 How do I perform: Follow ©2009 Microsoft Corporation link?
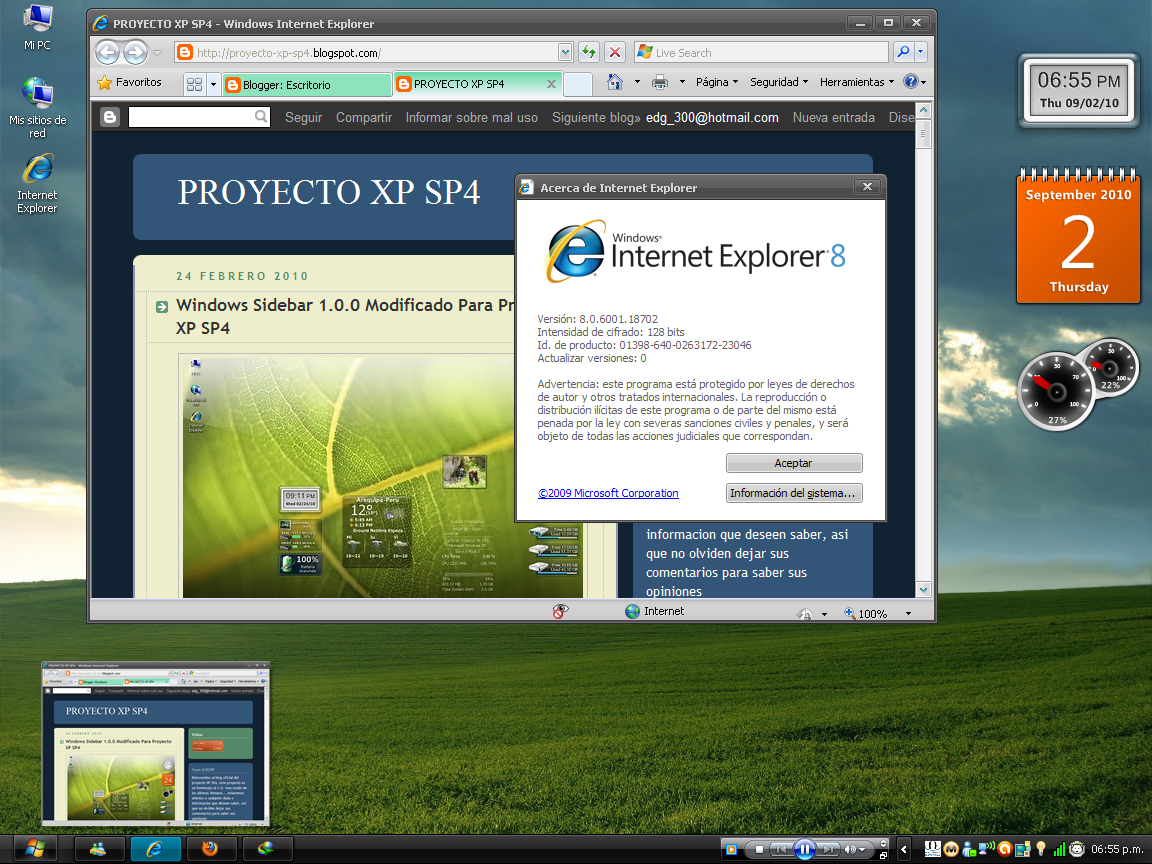pos(608,493)
